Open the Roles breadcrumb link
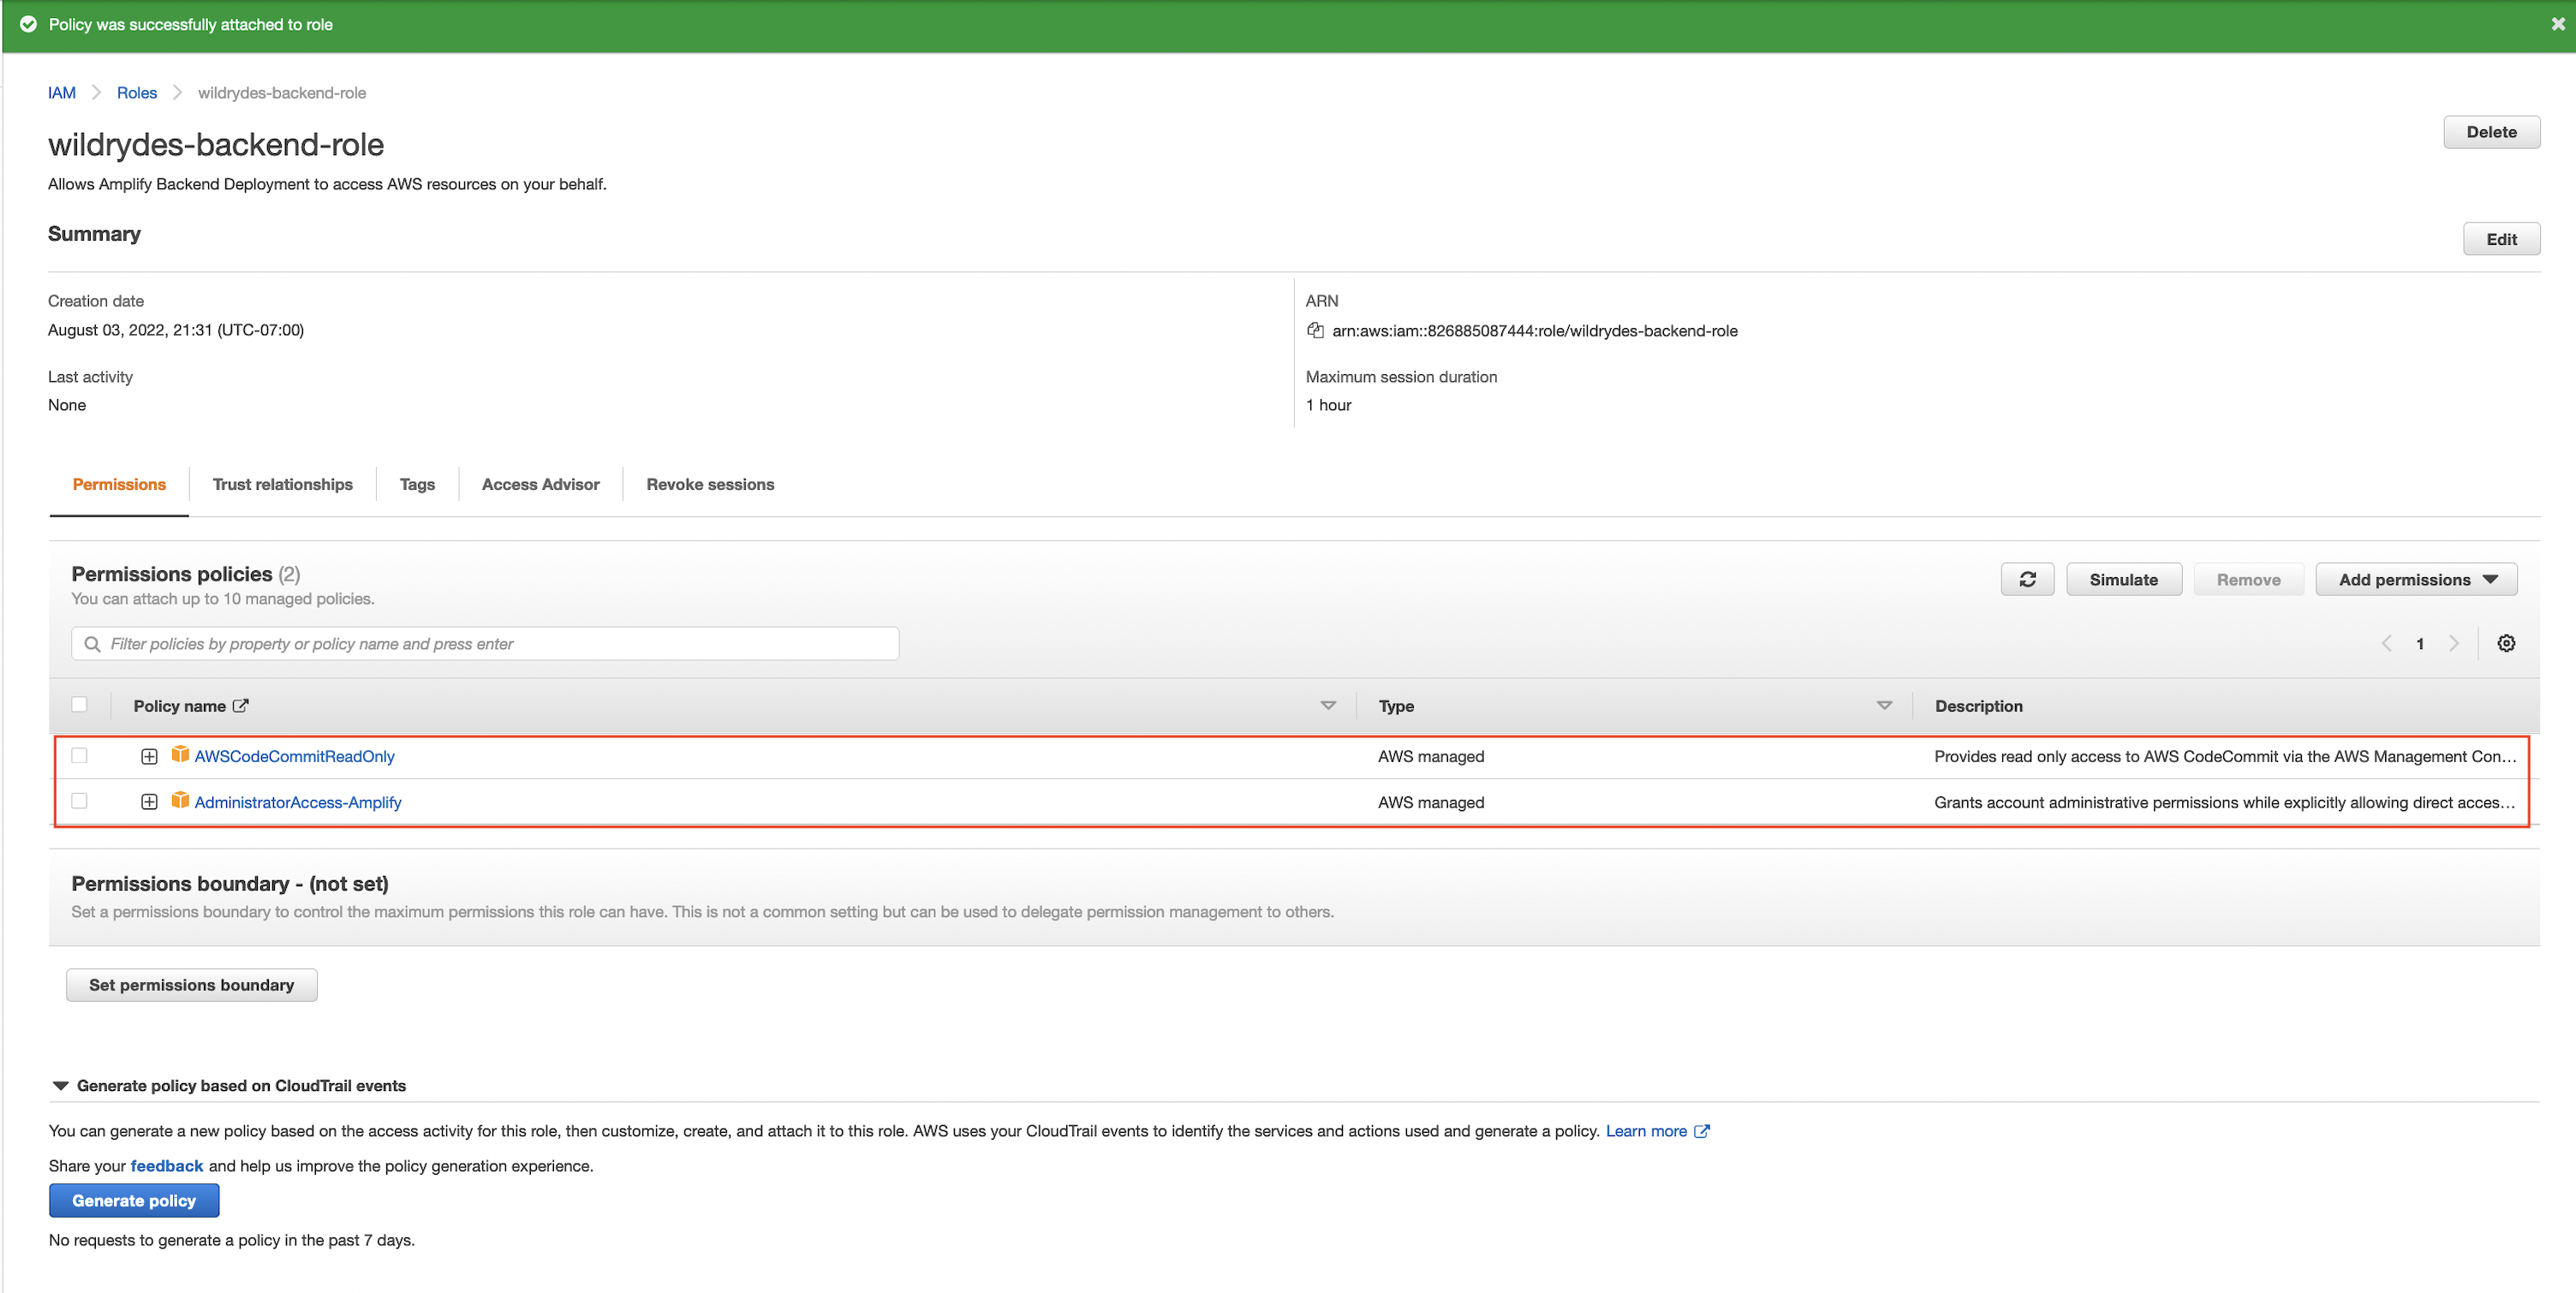The width and height of the screenshot is (2576, 1293). [137, 93]
